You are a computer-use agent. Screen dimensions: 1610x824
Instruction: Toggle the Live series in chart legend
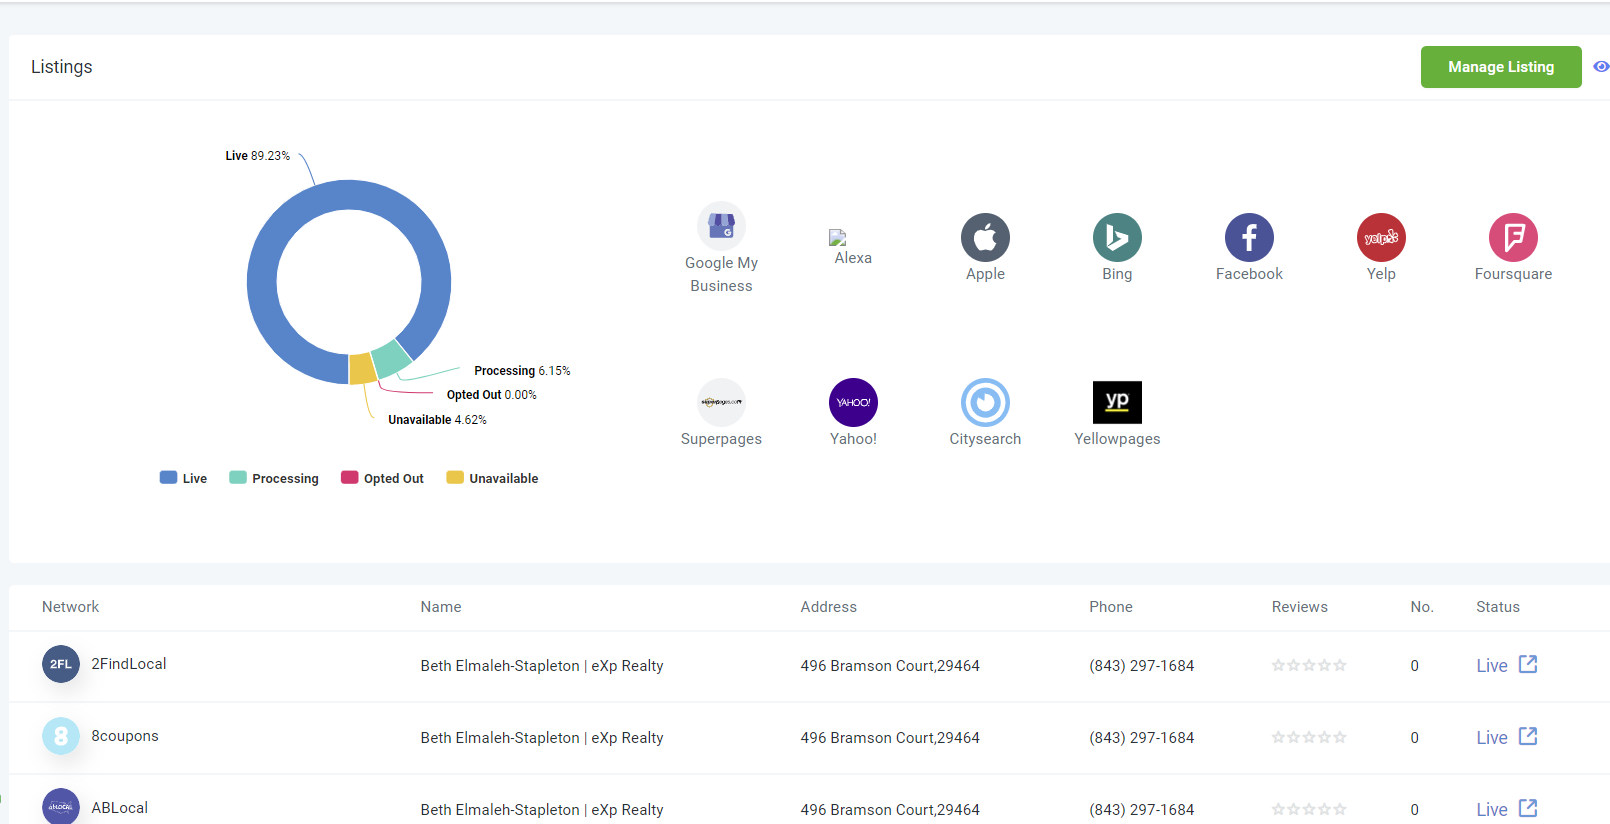[x=184, y=478]
